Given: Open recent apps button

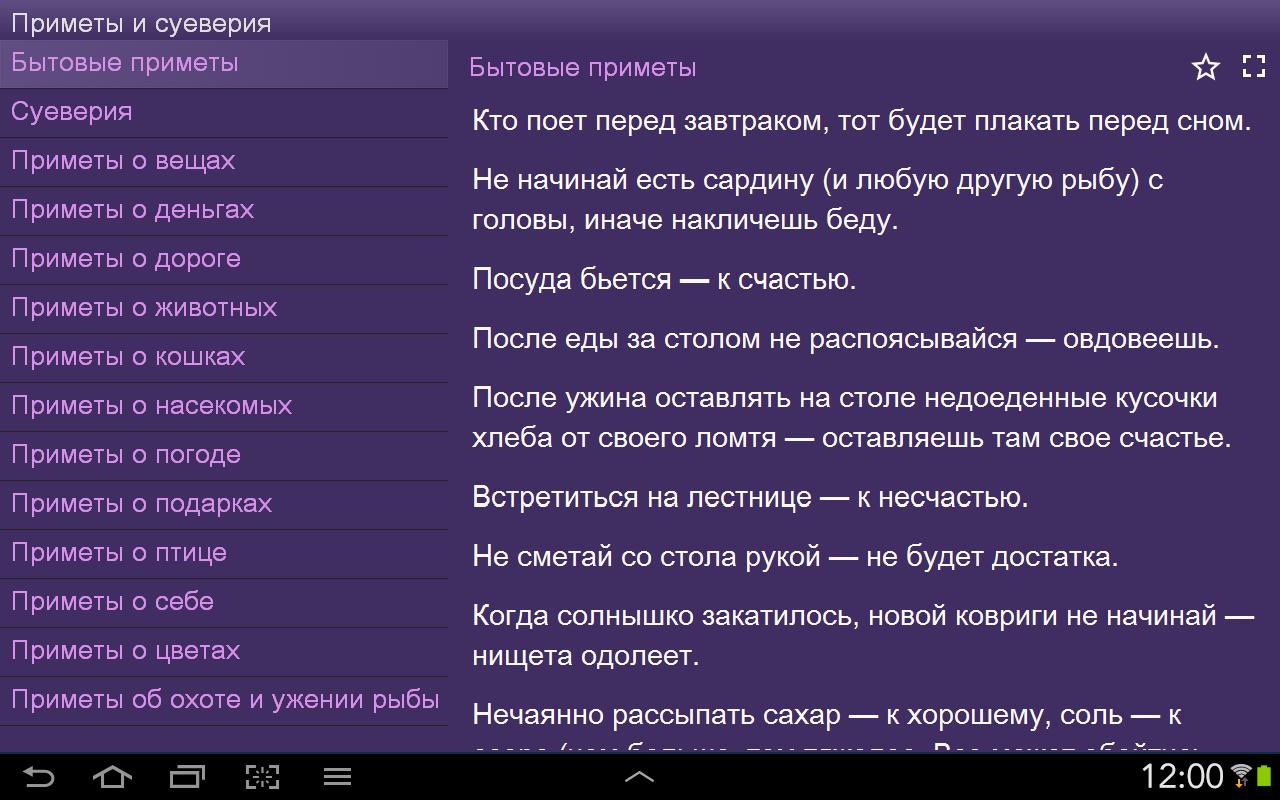Looking at the screenshot, I should pyautogui.click(x=187, y=776).
